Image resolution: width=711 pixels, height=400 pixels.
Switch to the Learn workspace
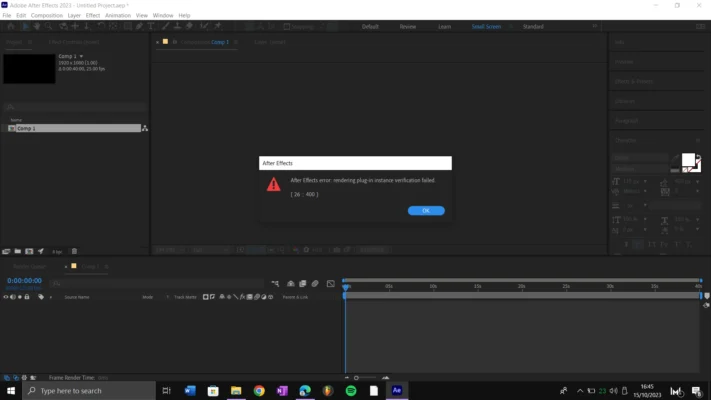[444, 27]
